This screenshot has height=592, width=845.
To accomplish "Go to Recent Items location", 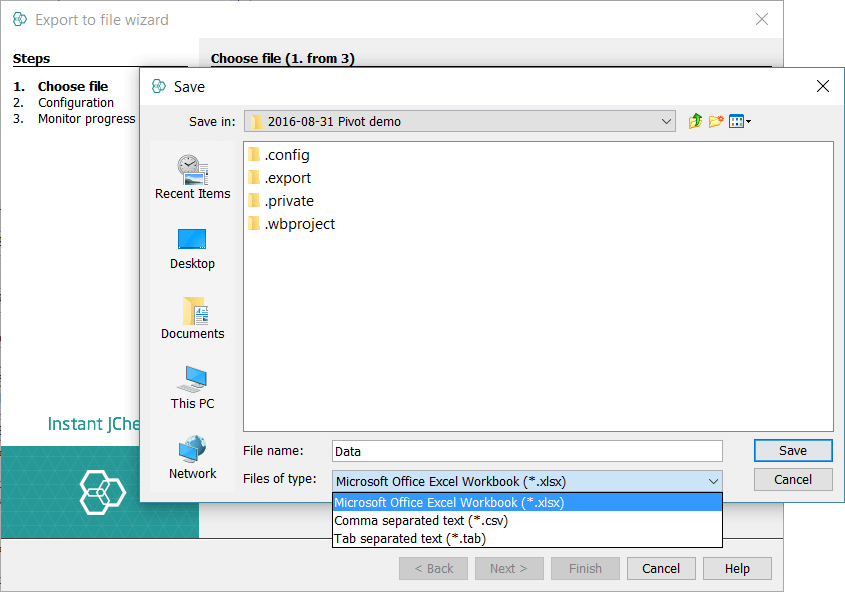I will [192, 177].
